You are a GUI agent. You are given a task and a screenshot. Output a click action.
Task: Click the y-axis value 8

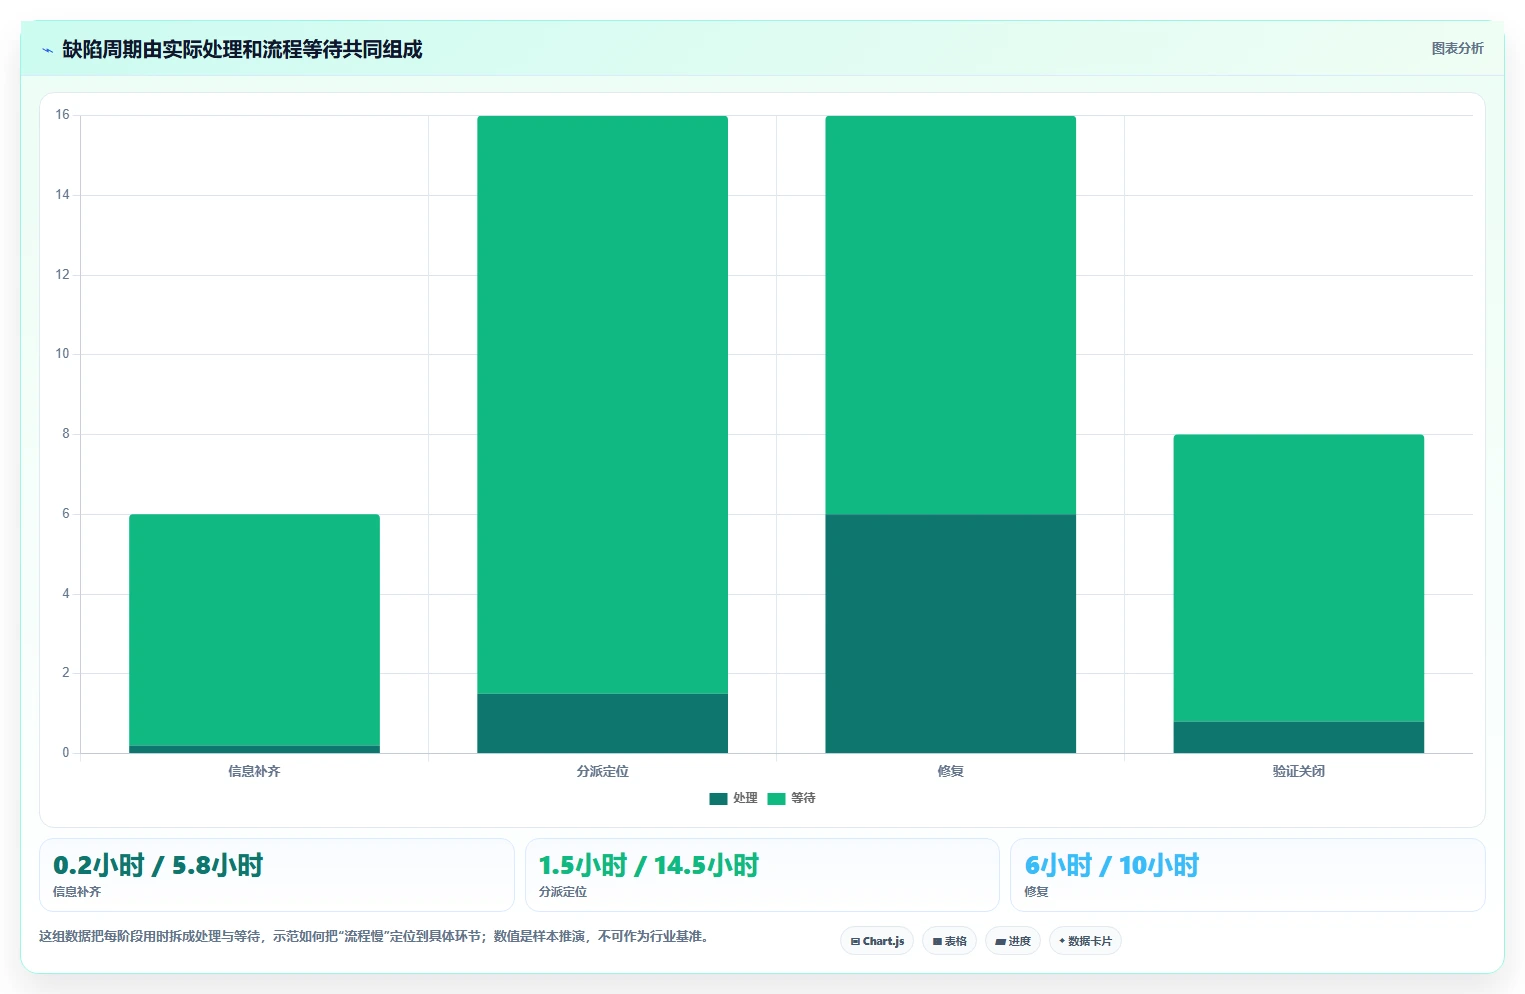click(x=66, y=434)
